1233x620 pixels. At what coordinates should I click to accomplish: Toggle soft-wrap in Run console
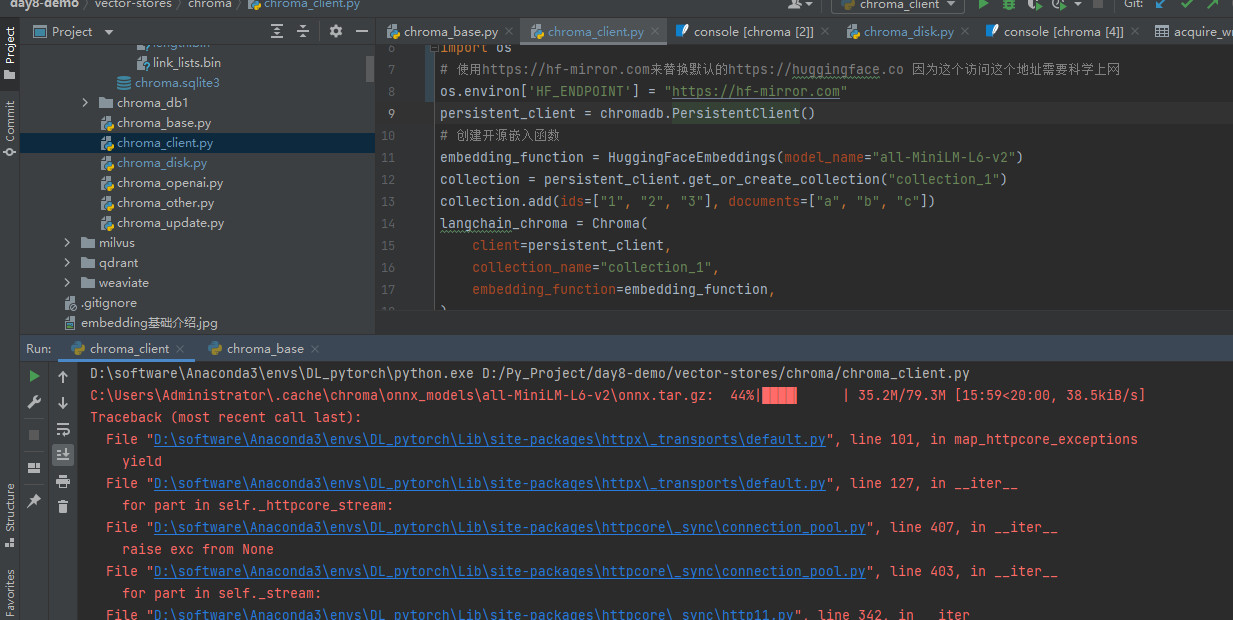pos(63,429)
